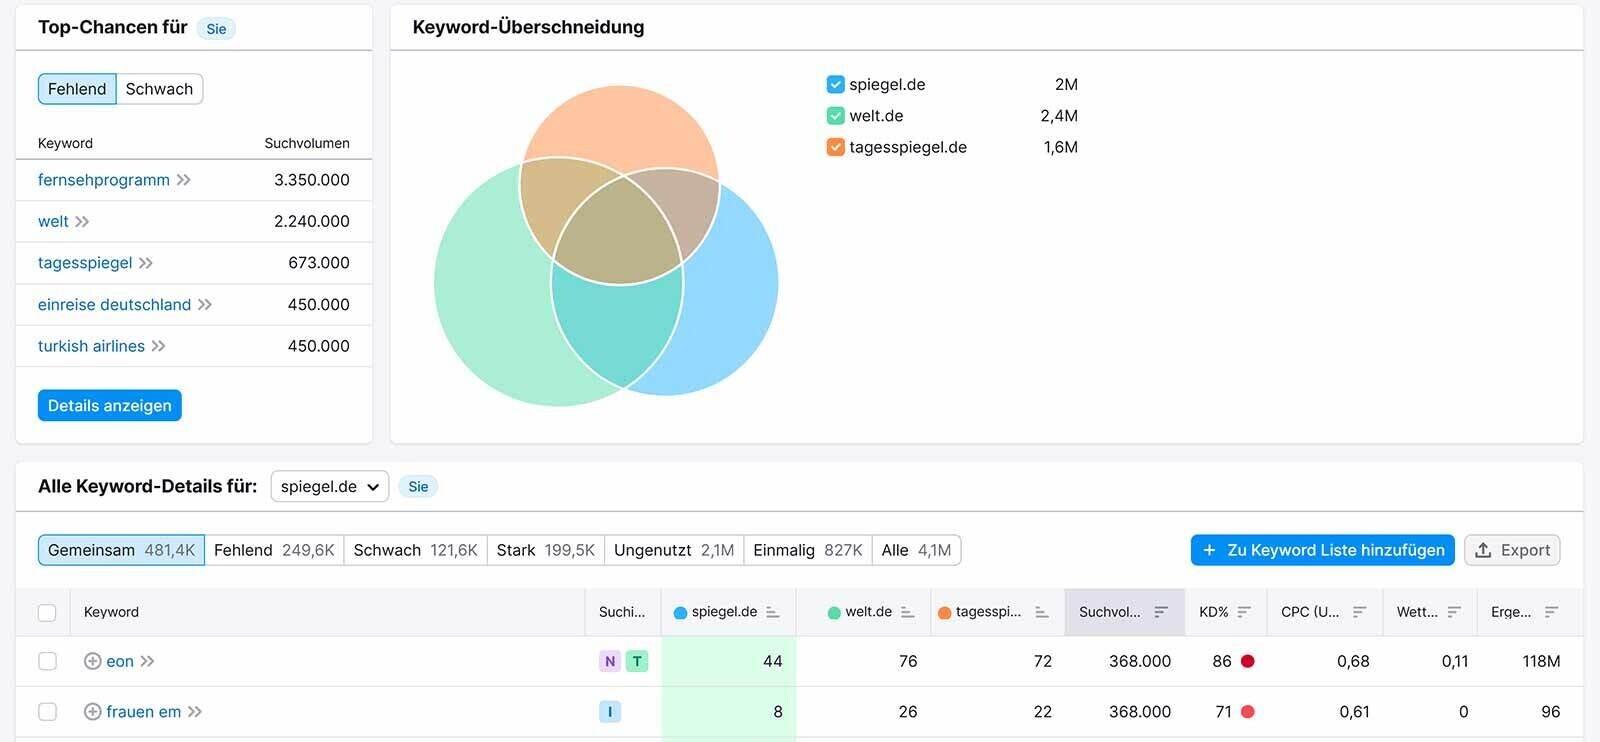The width and height of the screenshot is (1600, 742).
Task: Uncheck spiegel.de in the overlap legend
Action: [x=836, y=85]
